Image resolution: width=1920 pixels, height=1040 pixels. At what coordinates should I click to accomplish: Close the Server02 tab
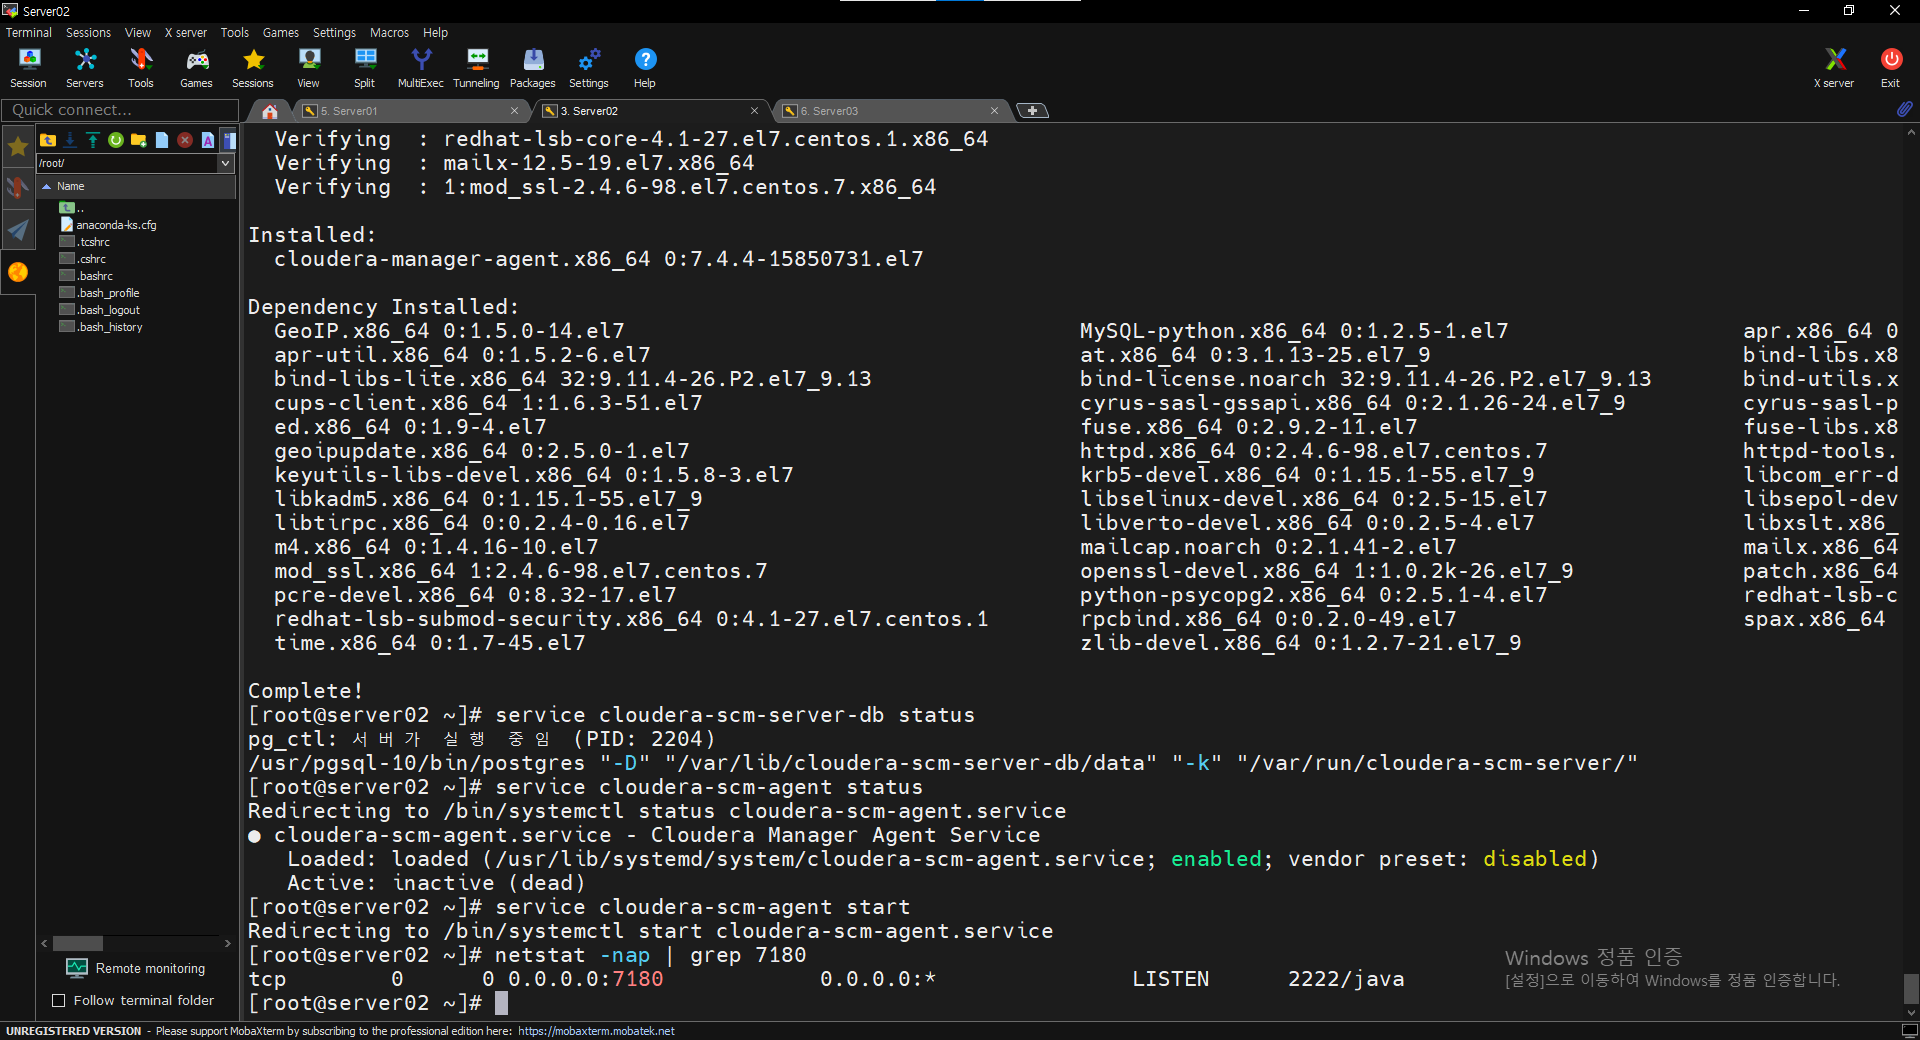754,111
